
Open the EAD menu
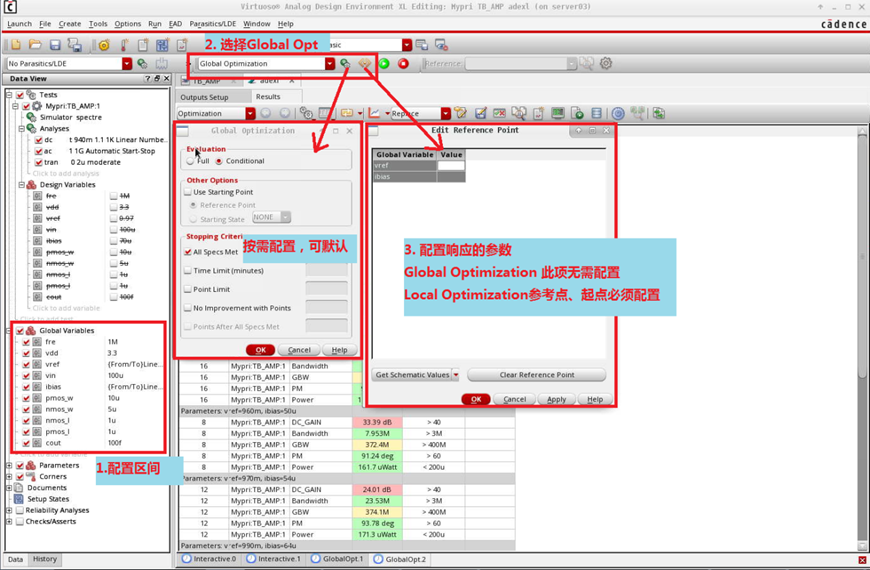175,24
